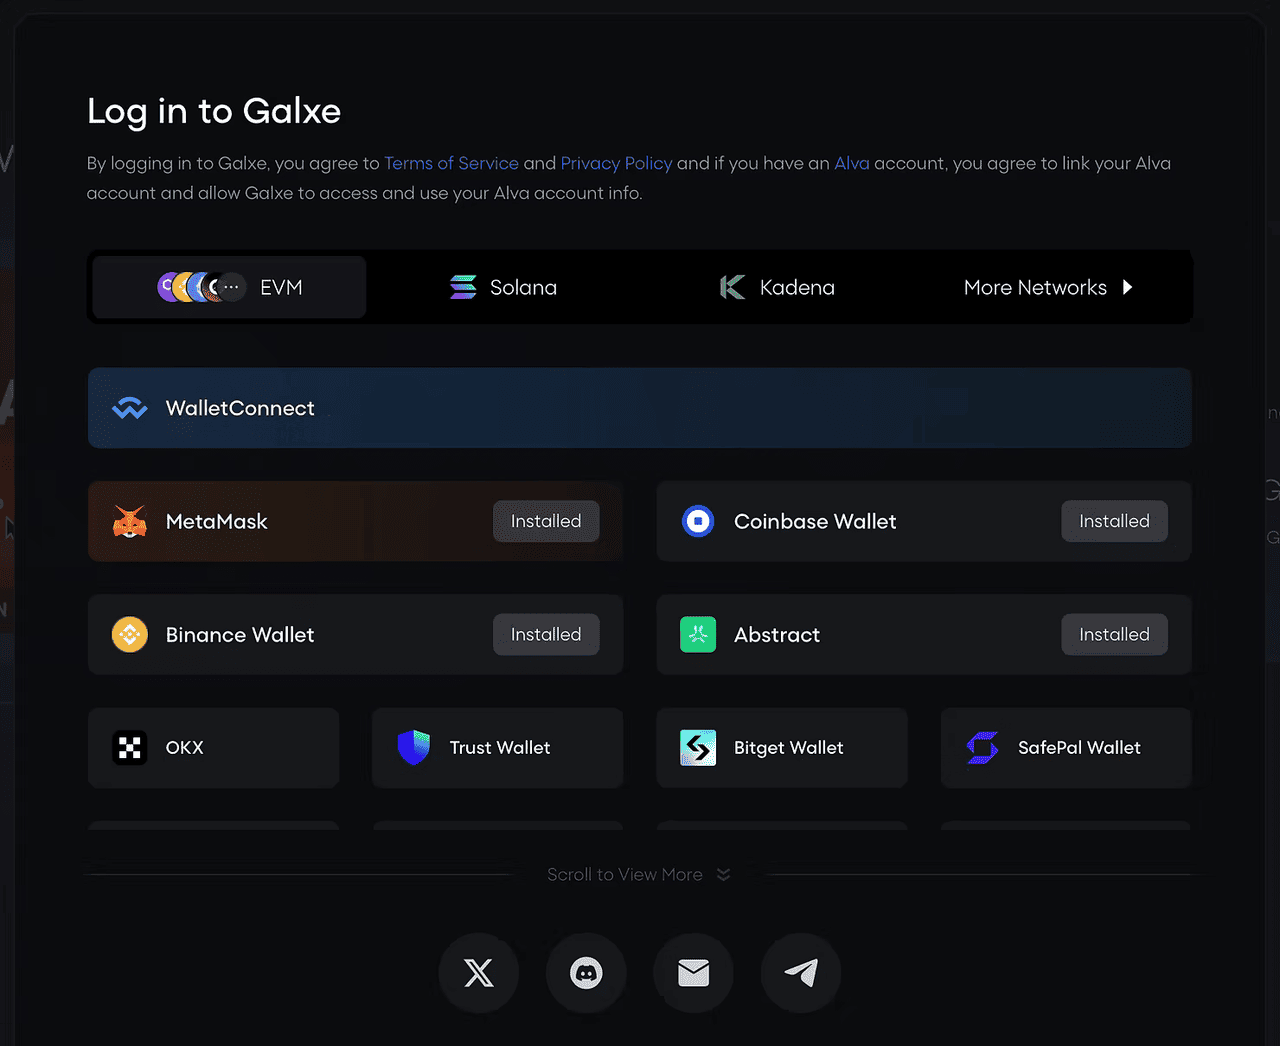The height and width of the screenshot is (1046, 1280).
Task: Click the Trust Wallet label text
Action: coord(500,747)
